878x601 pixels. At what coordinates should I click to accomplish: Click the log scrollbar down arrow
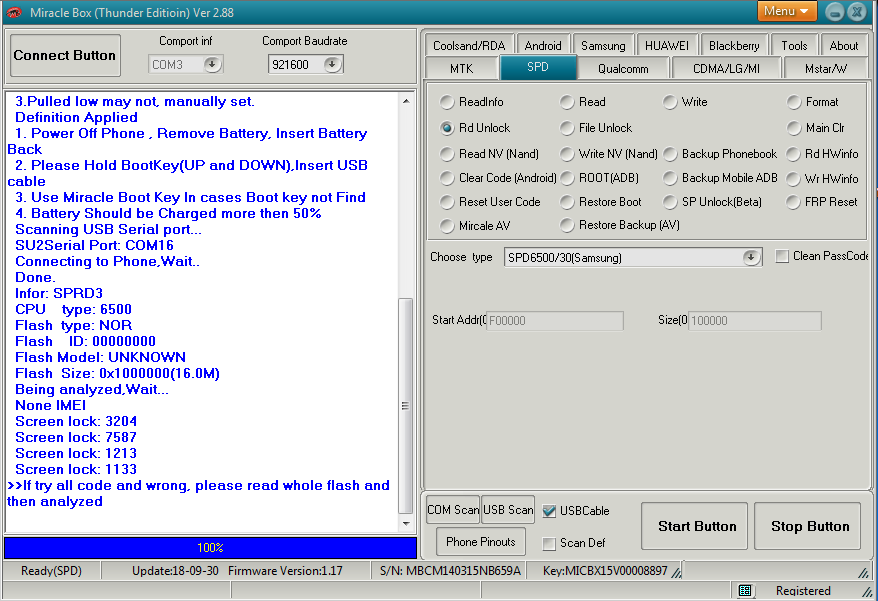pos(406,524)
